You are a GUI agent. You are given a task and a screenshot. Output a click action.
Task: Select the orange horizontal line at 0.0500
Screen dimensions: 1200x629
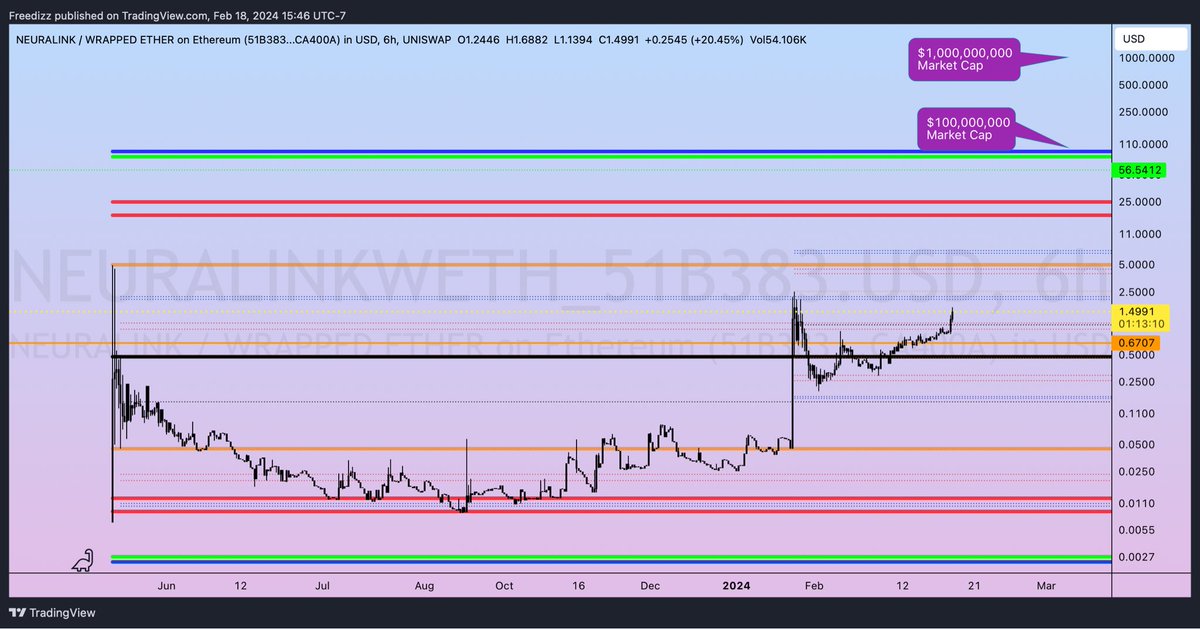[610, 448]
